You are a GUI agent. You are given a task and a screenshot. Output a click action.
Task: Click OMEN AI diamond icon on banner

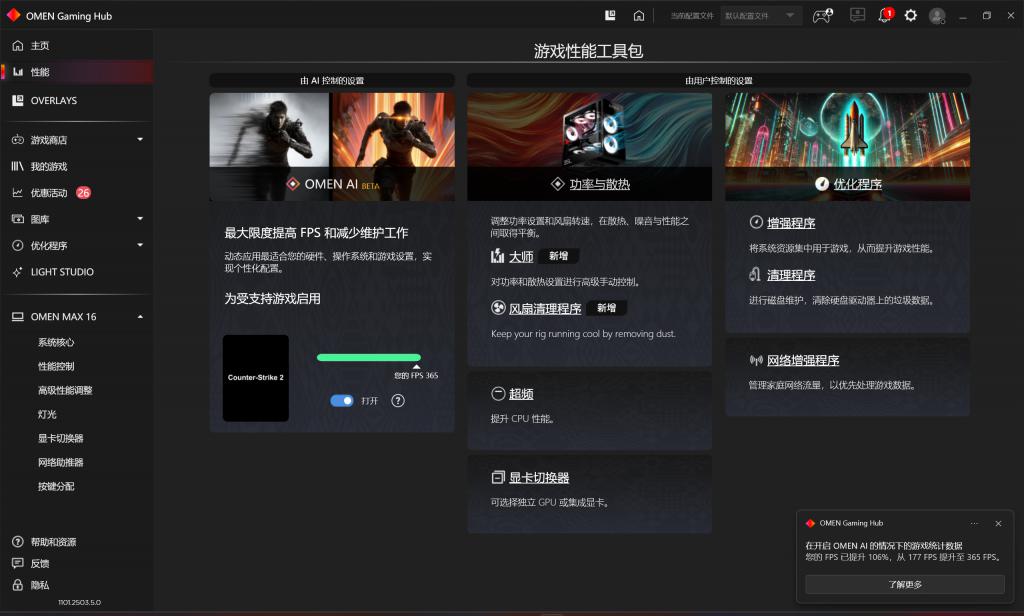(x=293, y=184)
